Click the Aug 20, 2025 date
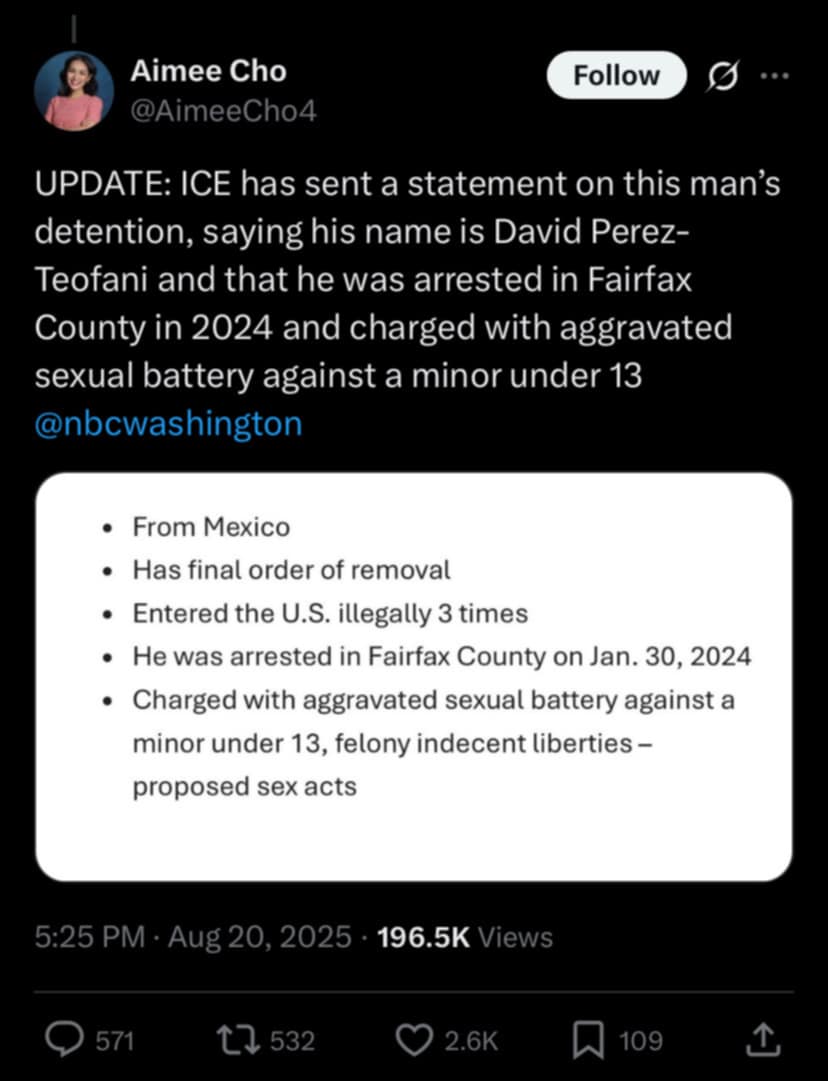Image resolution: width=828 pixels, height=1081 pixels. (259, 937)
